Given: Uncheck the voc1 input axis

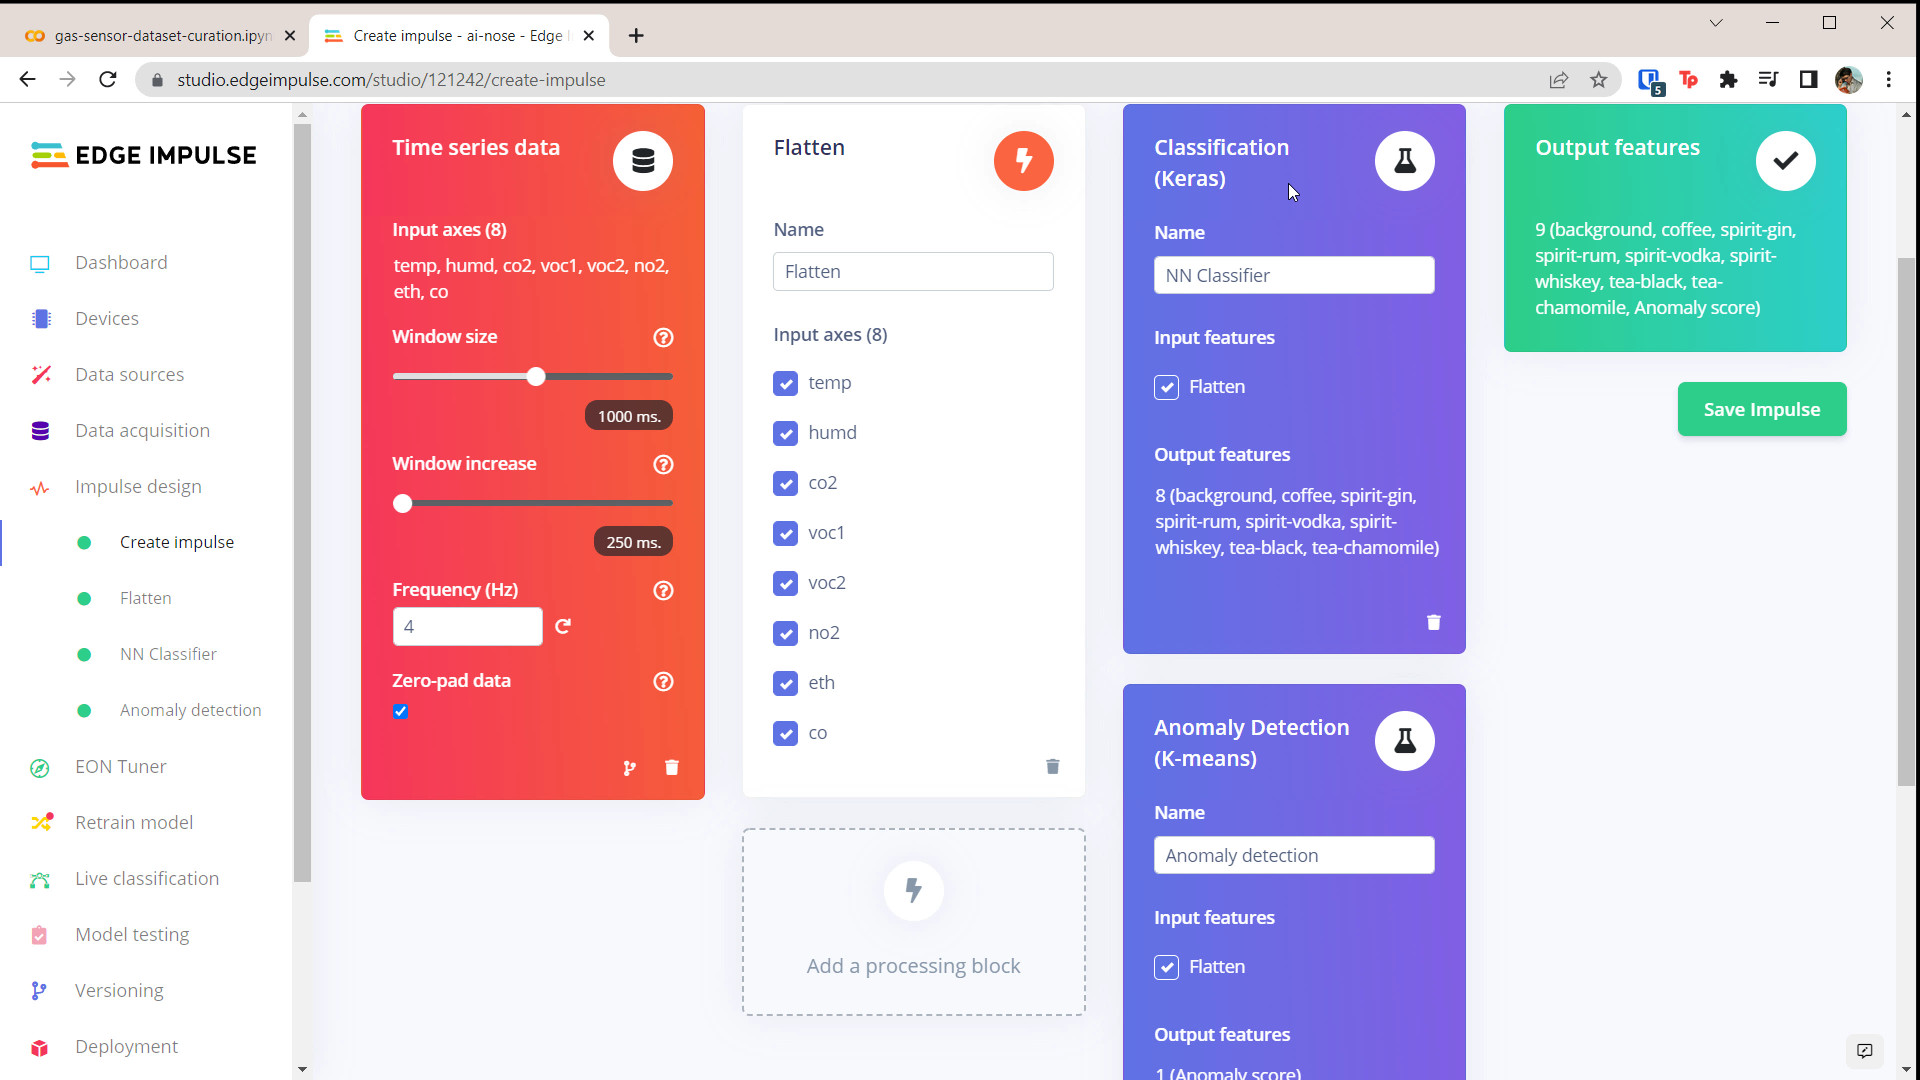Looking at the screenshot, I should coord(785,533).
